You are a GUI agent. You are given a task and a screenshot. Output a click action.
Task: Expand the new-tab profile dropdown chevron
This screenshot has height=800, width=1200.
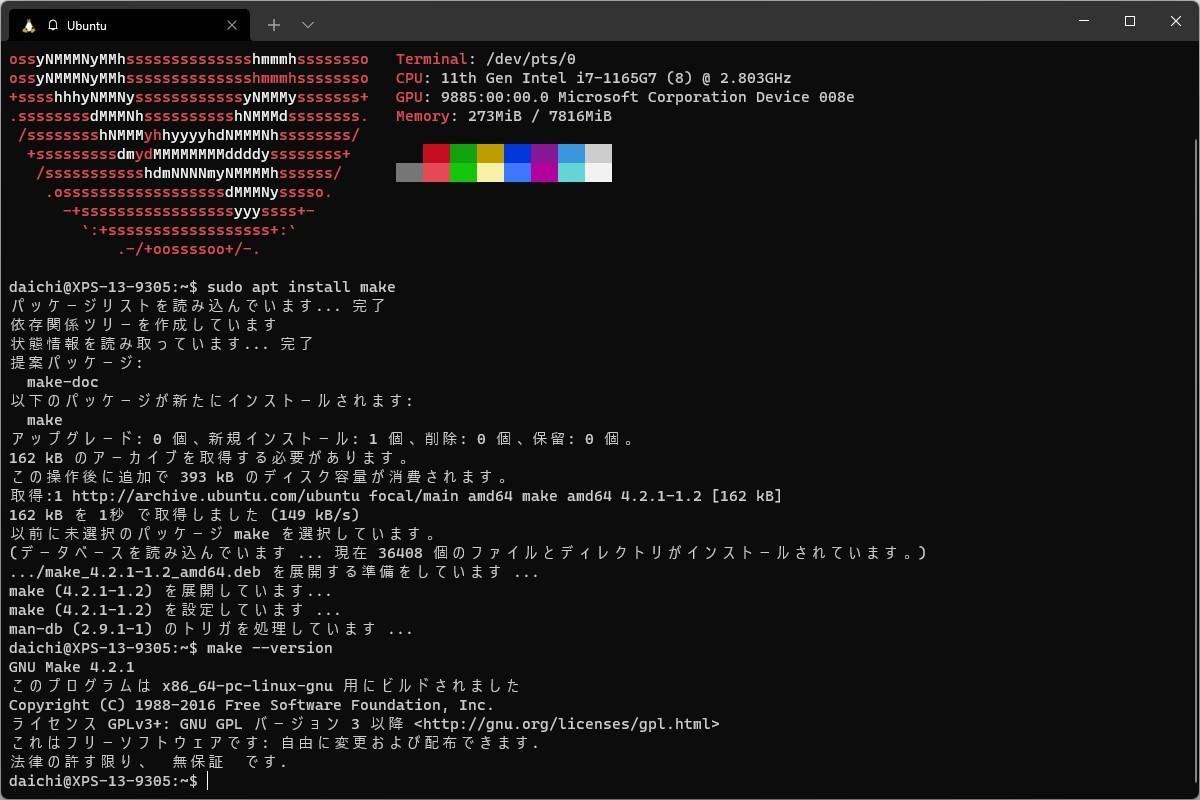[308, 25]
